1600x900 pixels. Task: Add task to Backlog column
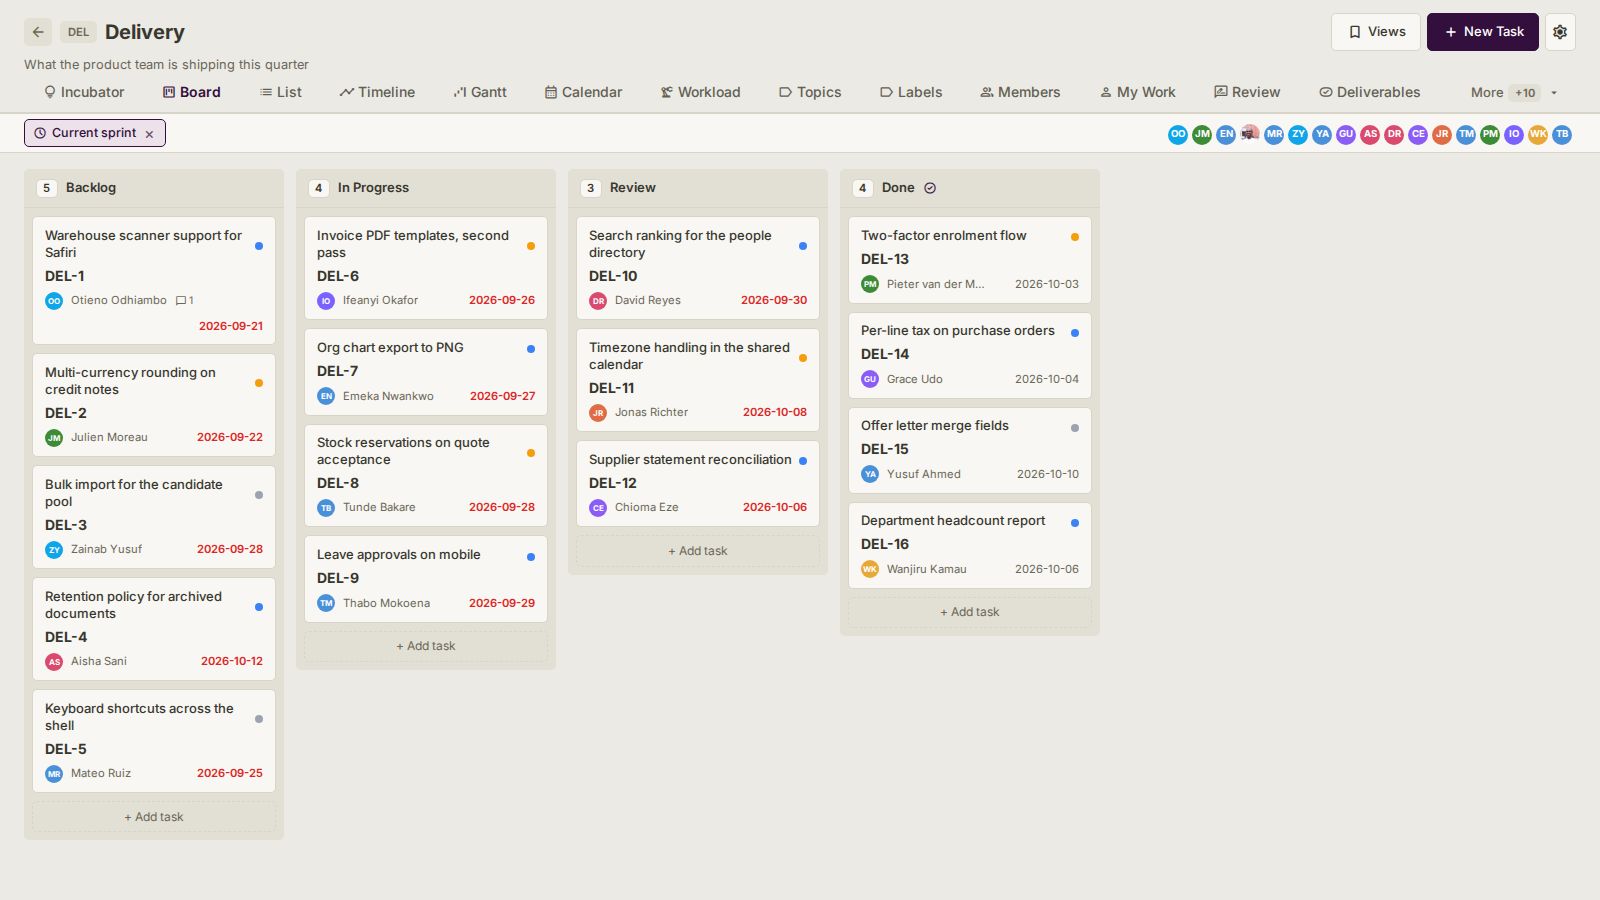pos(154,817)
